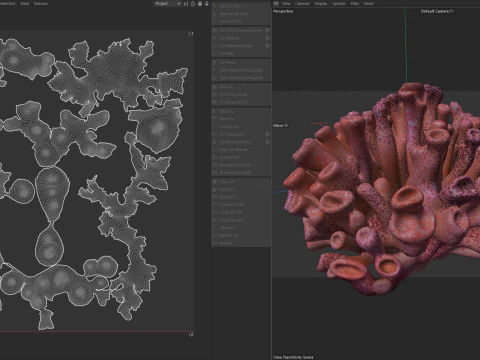Screen dimensions: 480x360
Task: Open options gear for Set UVW from Projection
Action: (267, 30)
